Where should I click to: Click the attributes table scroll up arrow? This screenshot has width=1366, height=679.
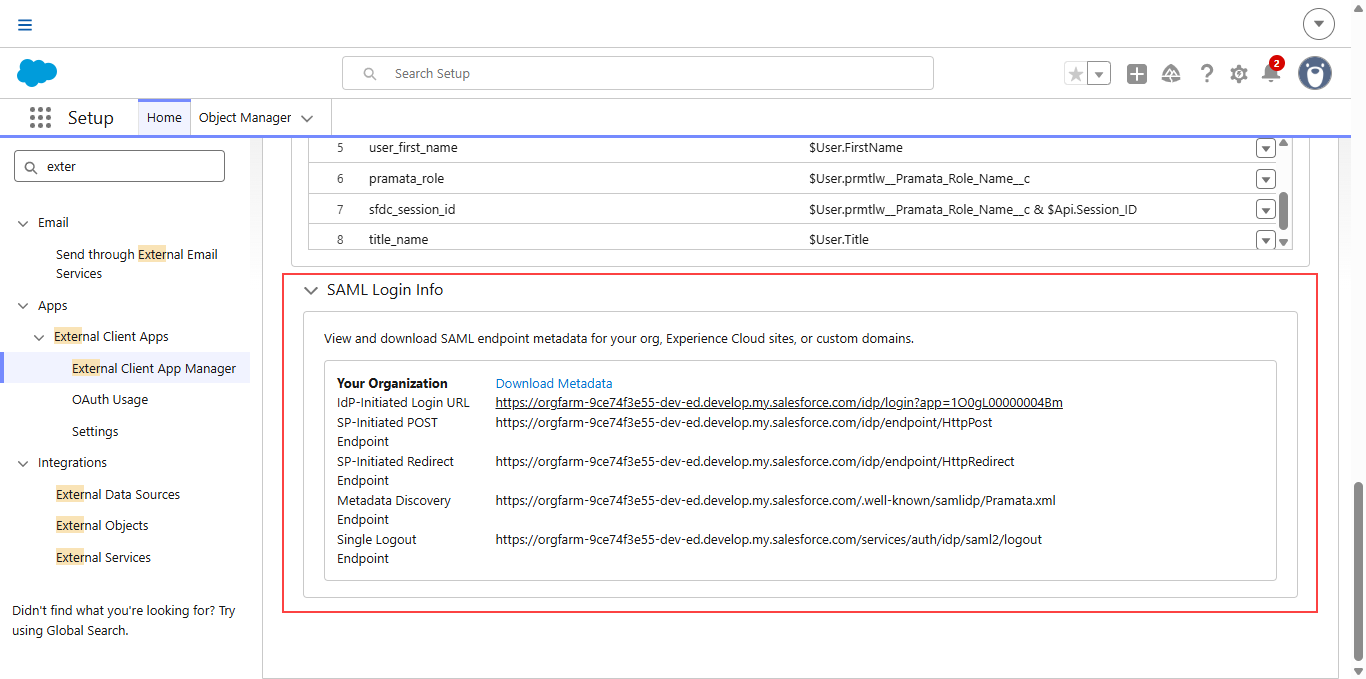(x=1284, y=143)
